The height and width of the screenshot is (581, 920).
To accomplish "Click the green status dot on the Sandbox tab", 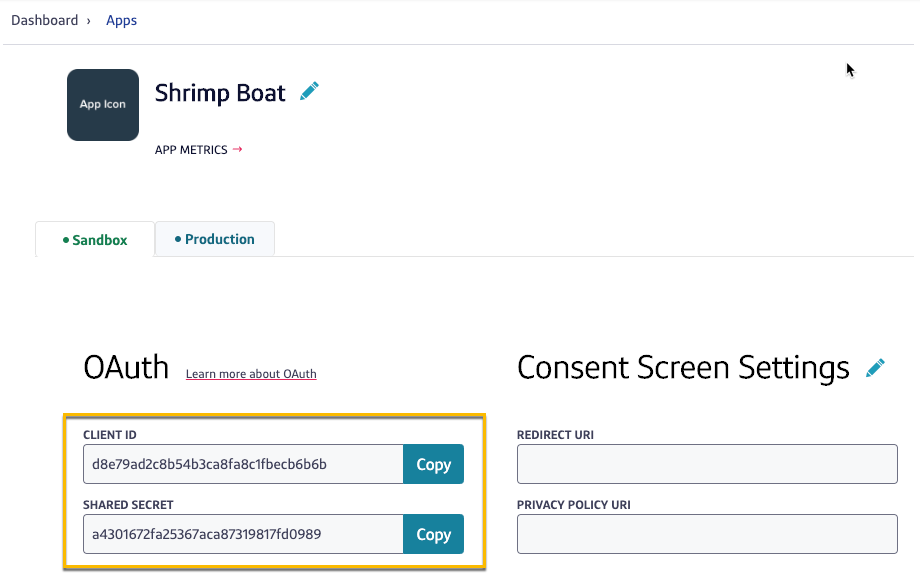I will pyautogui.click(x=66, y=240).
